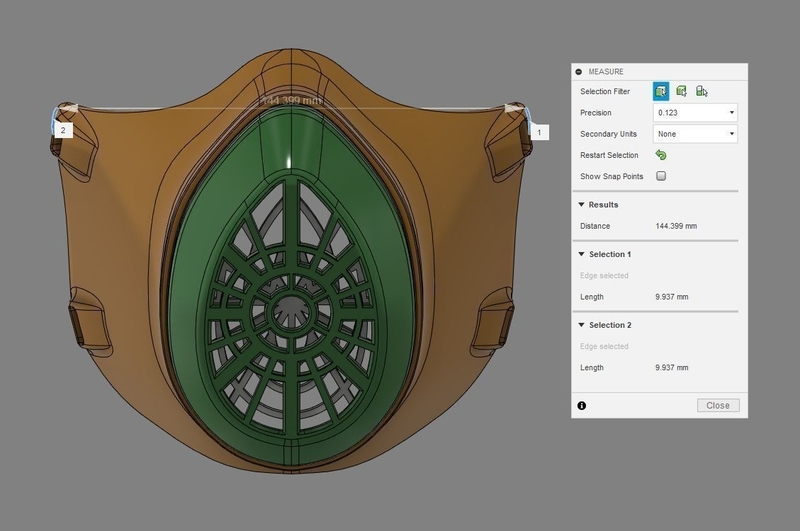This screenshot has height=531, width=800.
Task: Click the Selection 1 length value
Action: [x=671, y=297]
